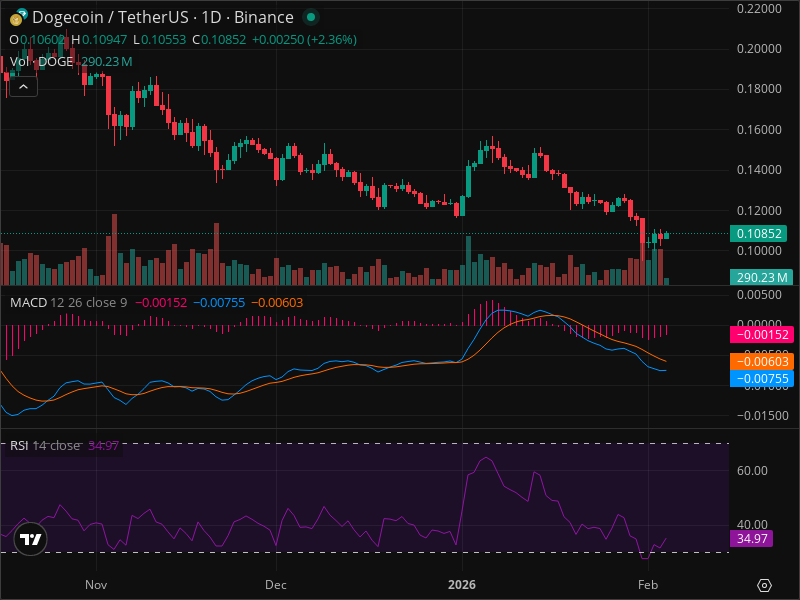Click the 2026 year marker on time axis
The image size is (800, 600).
[x=462, y=585]
